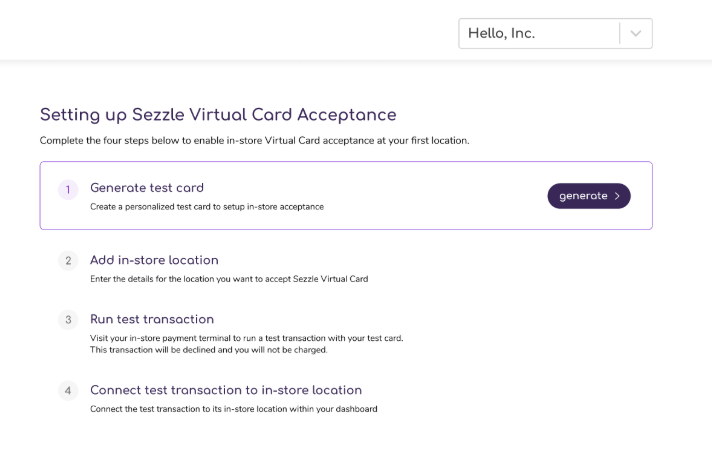Click the step 4 number circle

68,391
